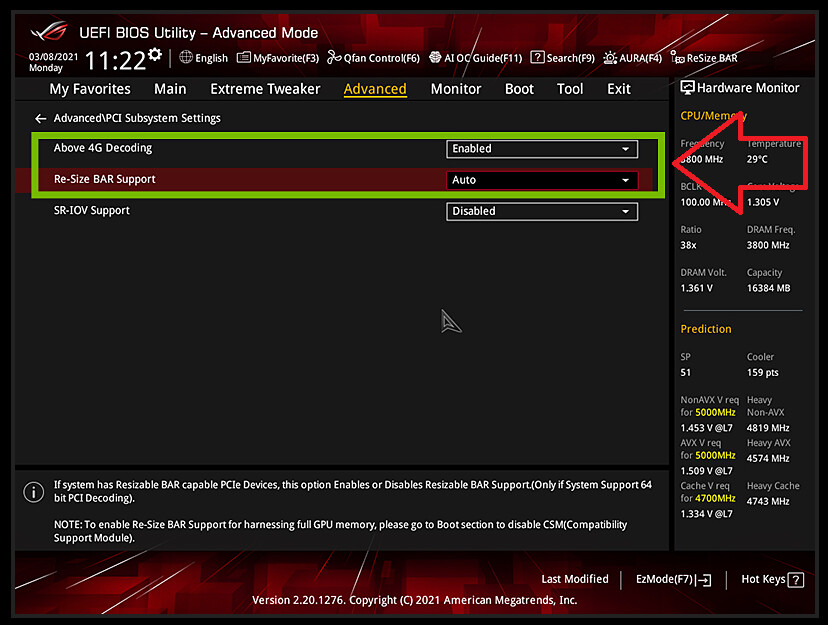
Task: Switch to EzMode(F7)
Action: coord(673,579)
